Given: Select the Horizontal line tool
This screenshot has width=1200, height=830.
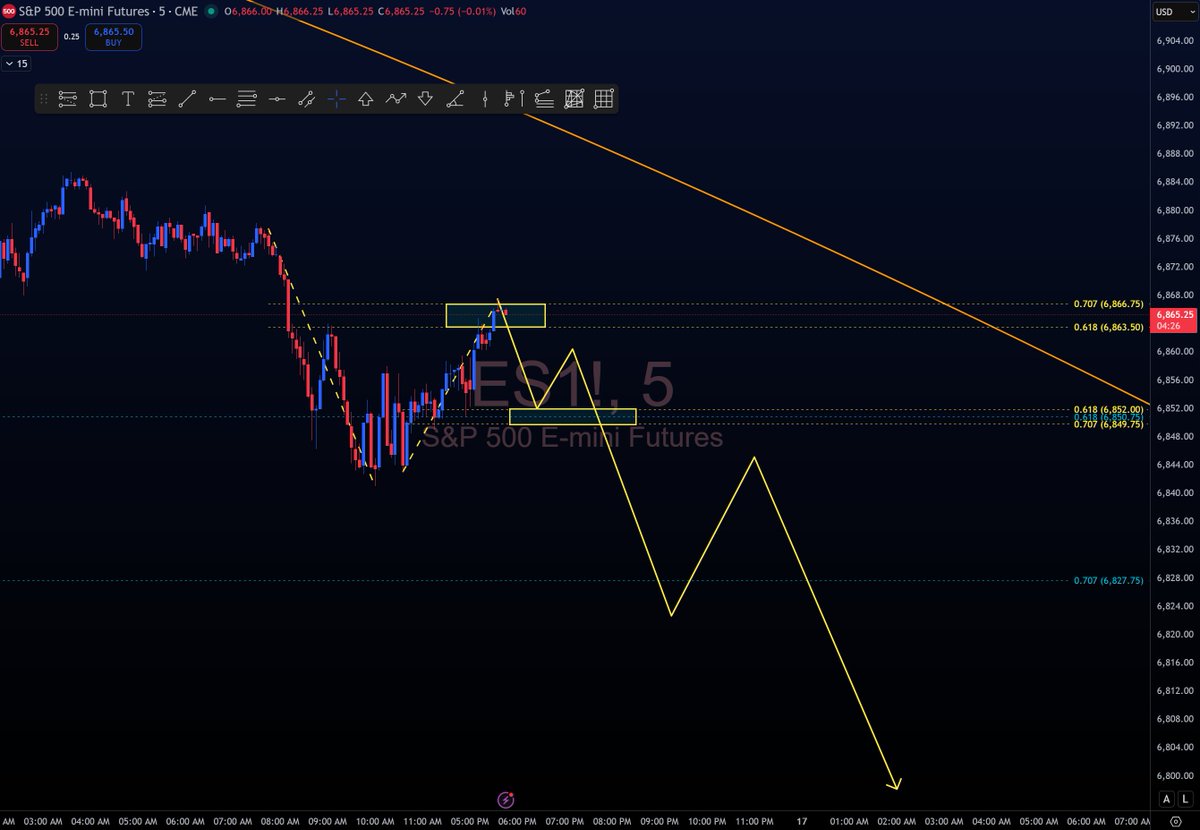Looking at the screenshot, I should (x=277, y=98).
